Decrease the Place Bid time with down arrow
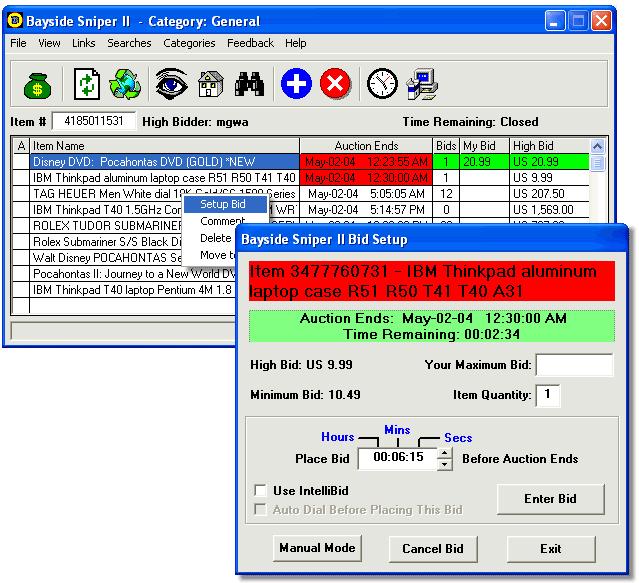This screenshot has height=583, width=639. click(x=445, y=464)
